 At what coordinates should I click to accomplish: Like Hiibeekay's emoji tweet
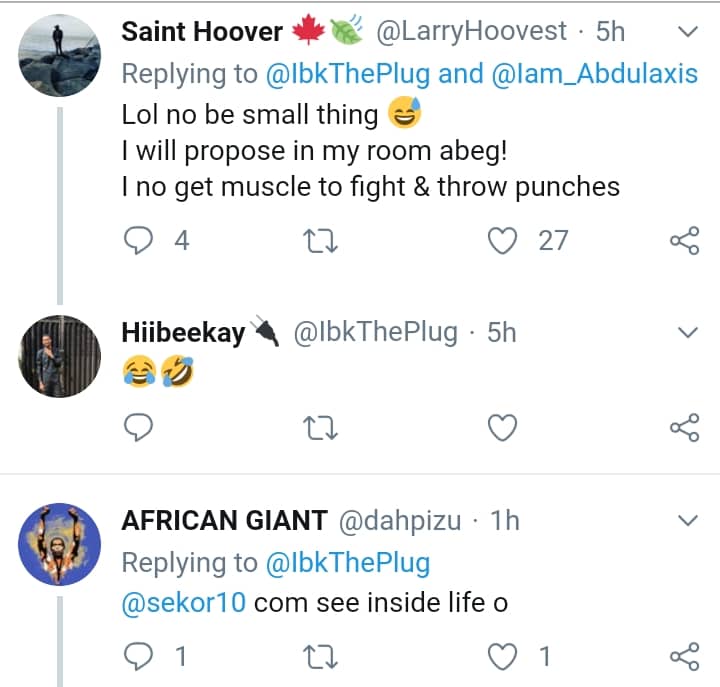[x=502, y=428]
